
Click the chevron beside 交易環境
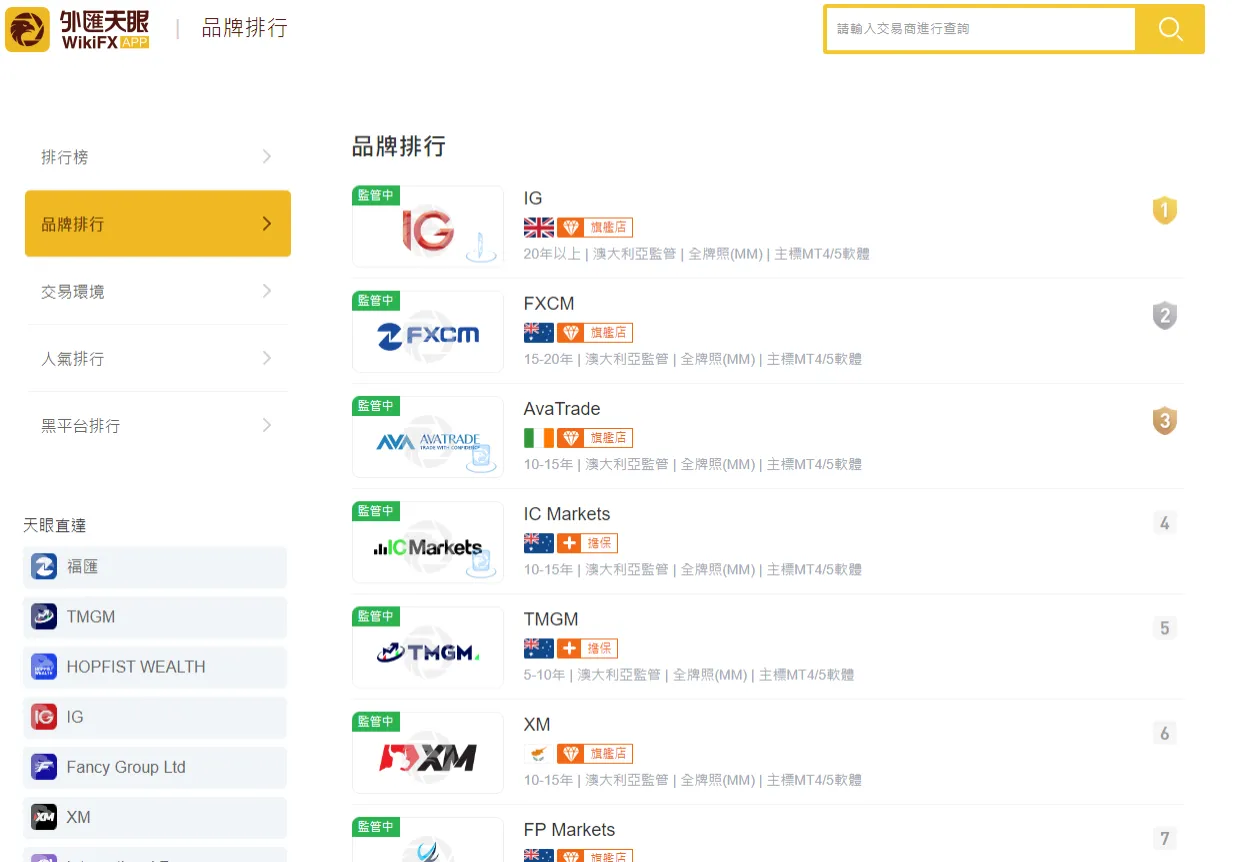tap(267, 291)
